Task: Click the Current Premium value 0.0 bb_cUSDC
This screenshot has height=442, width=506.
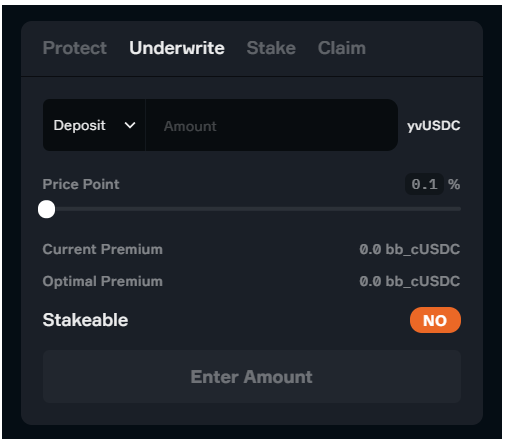Action: point(410,249)
